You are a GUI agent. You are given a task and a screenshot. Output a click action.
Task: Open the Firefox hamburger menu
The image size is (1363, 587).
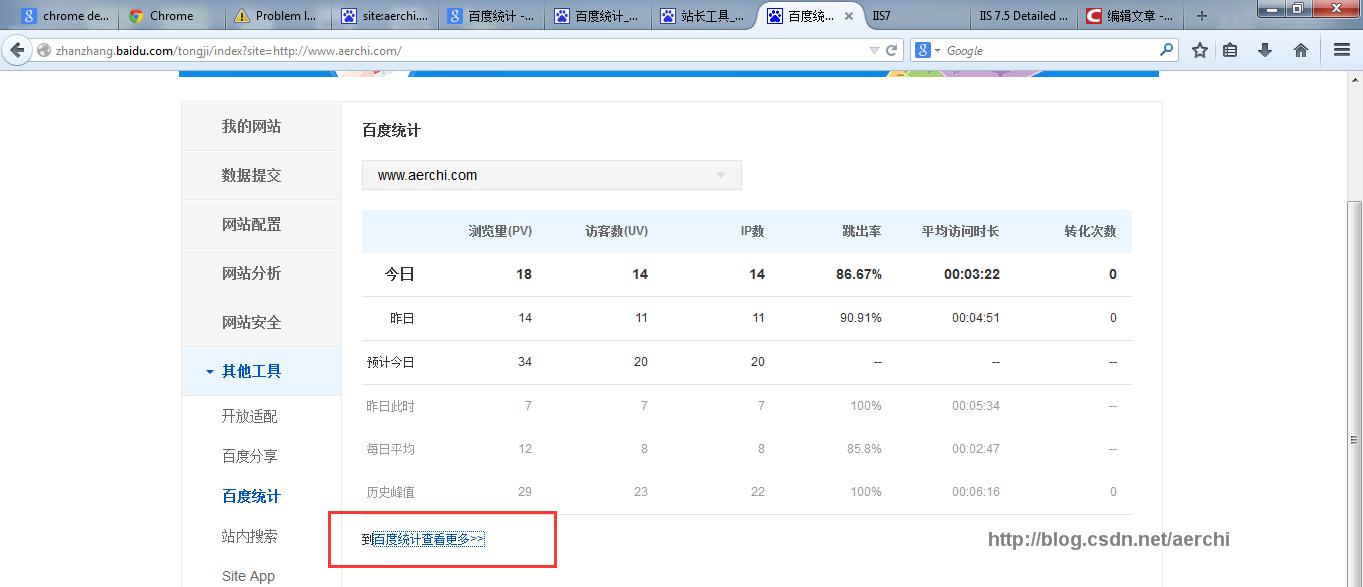1342,50
